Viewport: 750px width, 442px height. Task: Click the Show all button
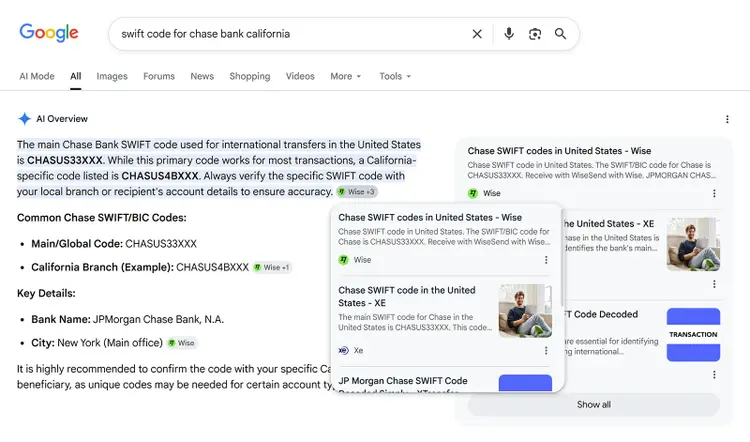[x=594, y=405]
